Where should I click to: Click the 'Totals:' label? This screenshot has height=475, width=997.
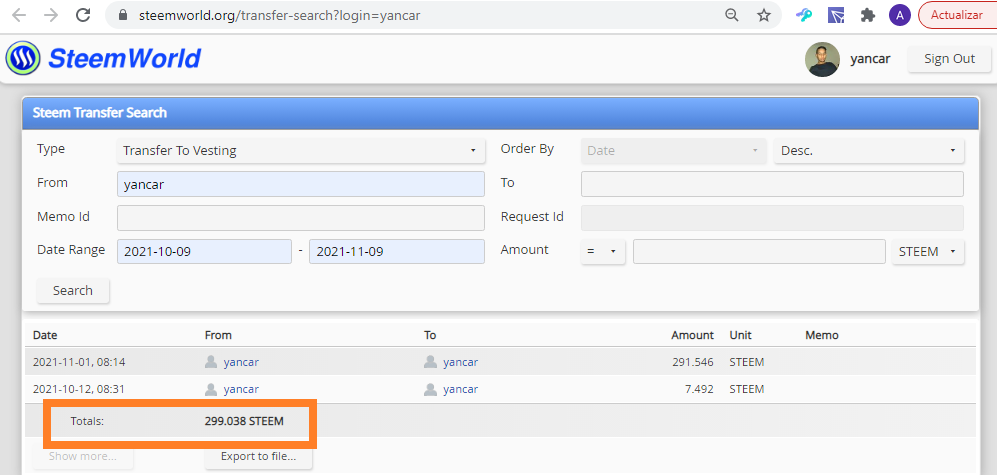click(87, 421)
